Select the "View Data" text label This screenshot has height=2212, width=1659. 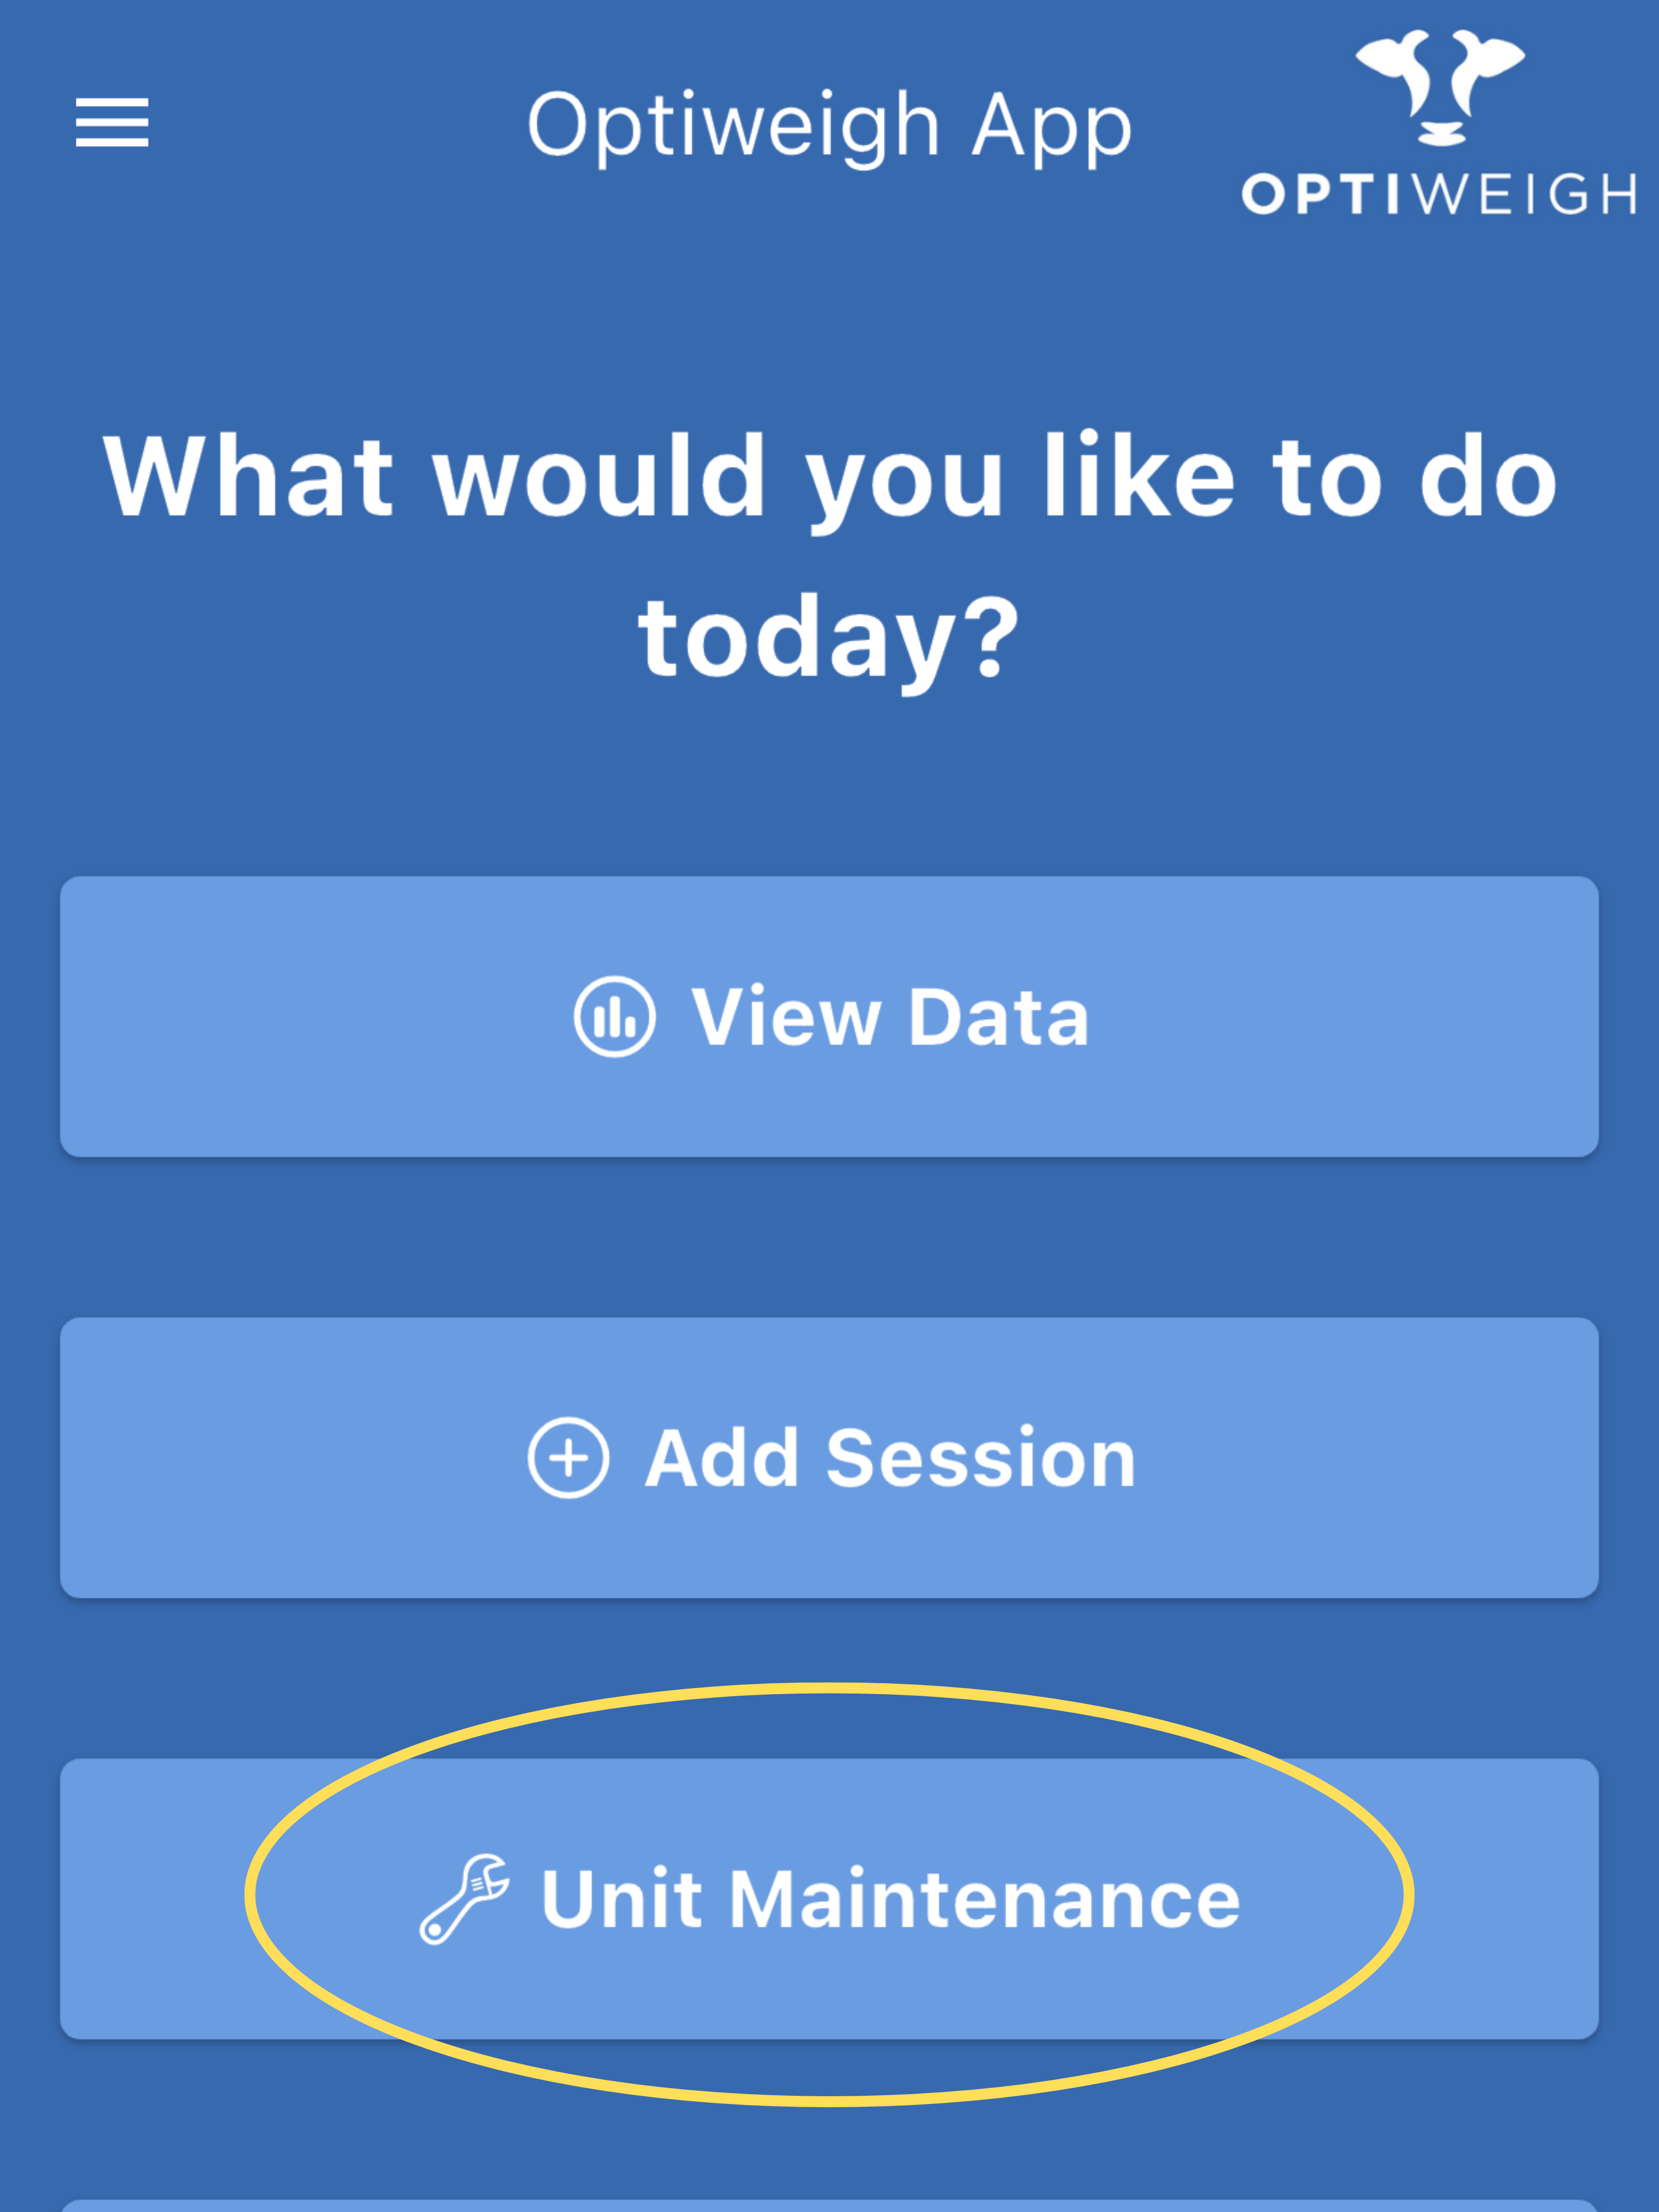[889, 1017]
